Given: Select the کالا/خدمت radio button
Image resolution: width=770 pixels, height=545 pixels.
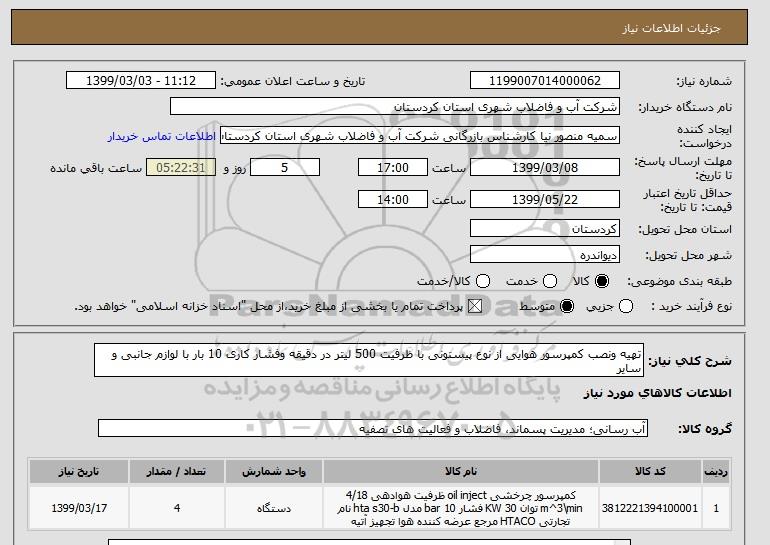Looking at the screenshot, I should click(x=483, y=281).
